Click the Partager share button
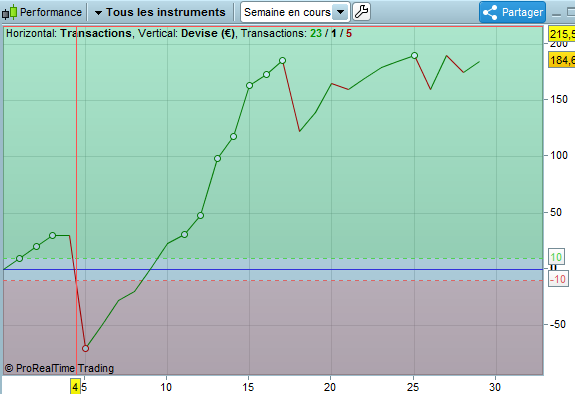Viewport: 575px width, 394px height. pyautogui.click(x=512, y=12)
